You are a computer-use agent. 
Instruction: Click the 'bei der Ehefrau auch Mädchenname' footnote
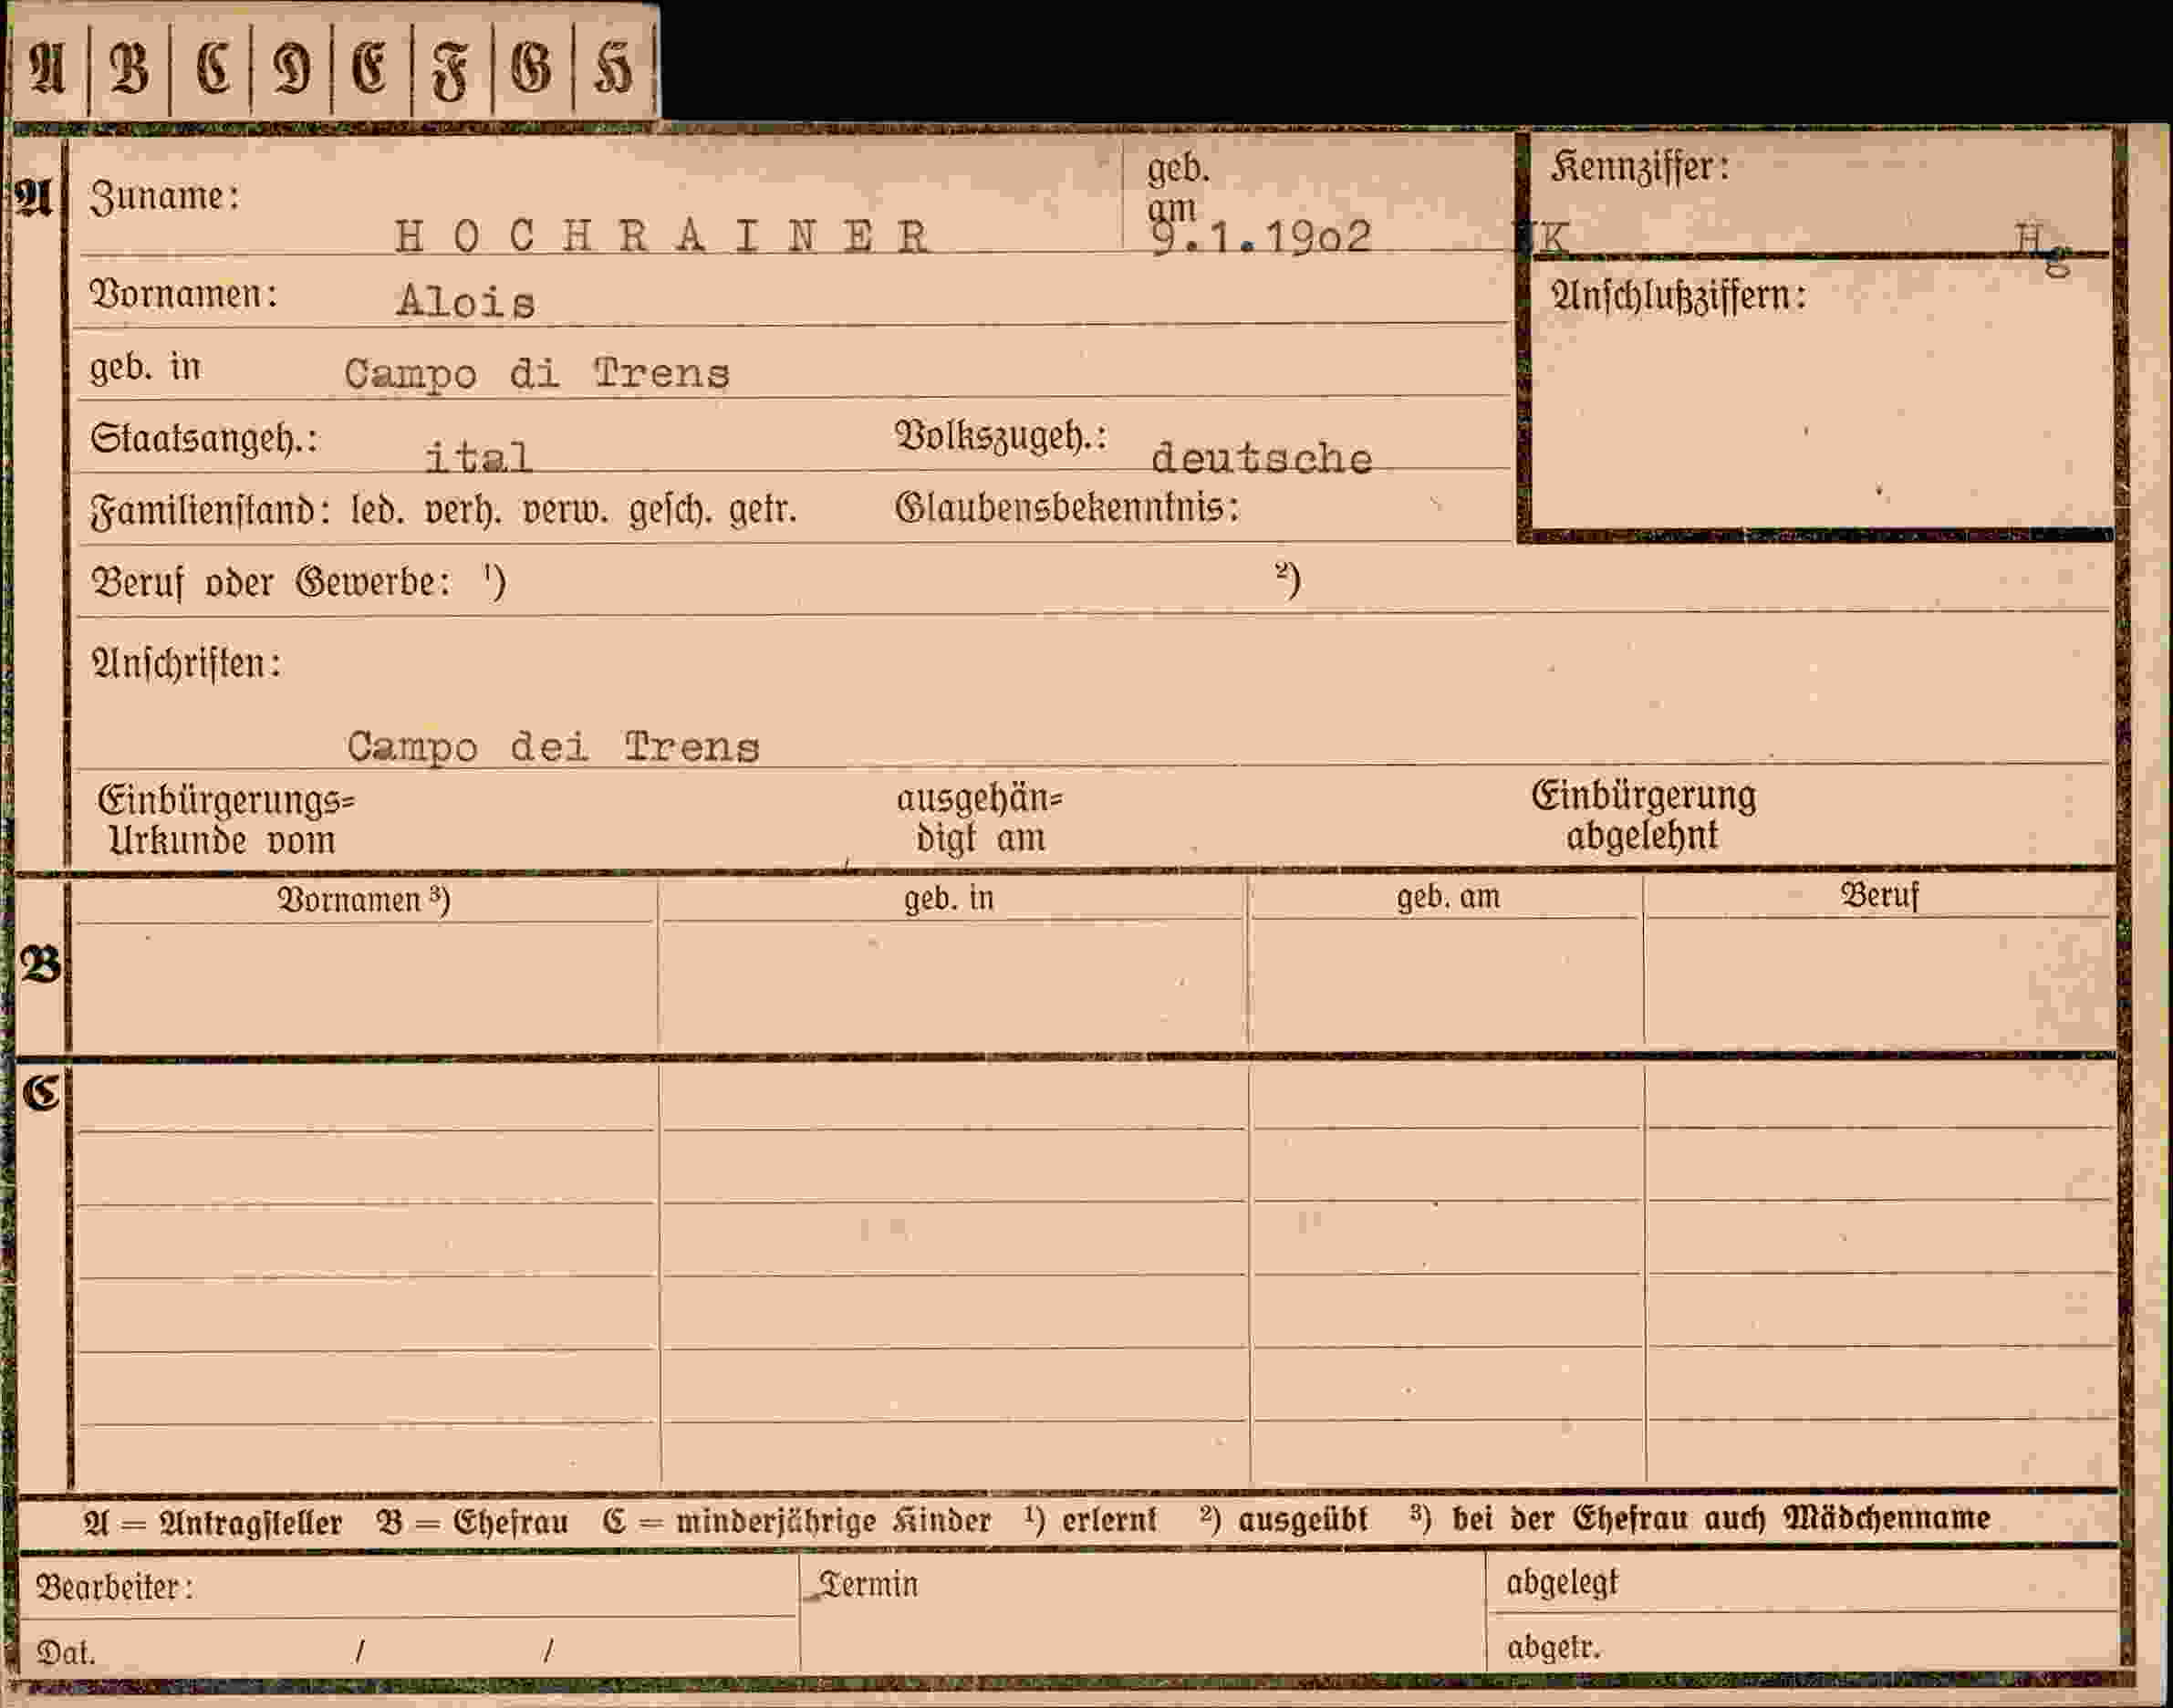[x=1721, y=1518]
